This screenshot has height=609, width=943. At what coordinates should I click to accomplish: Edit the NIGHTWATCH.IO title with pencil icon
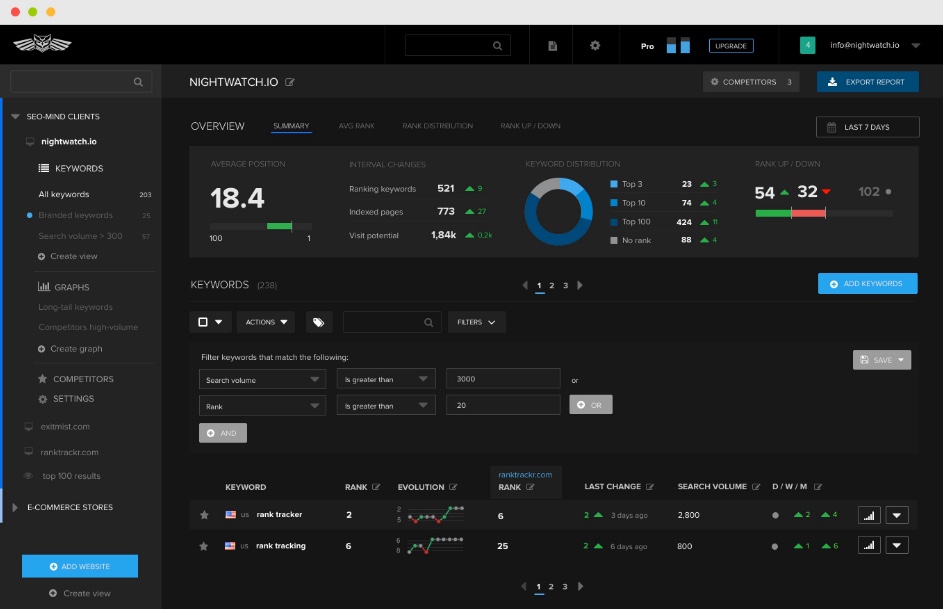coord(290,82)
